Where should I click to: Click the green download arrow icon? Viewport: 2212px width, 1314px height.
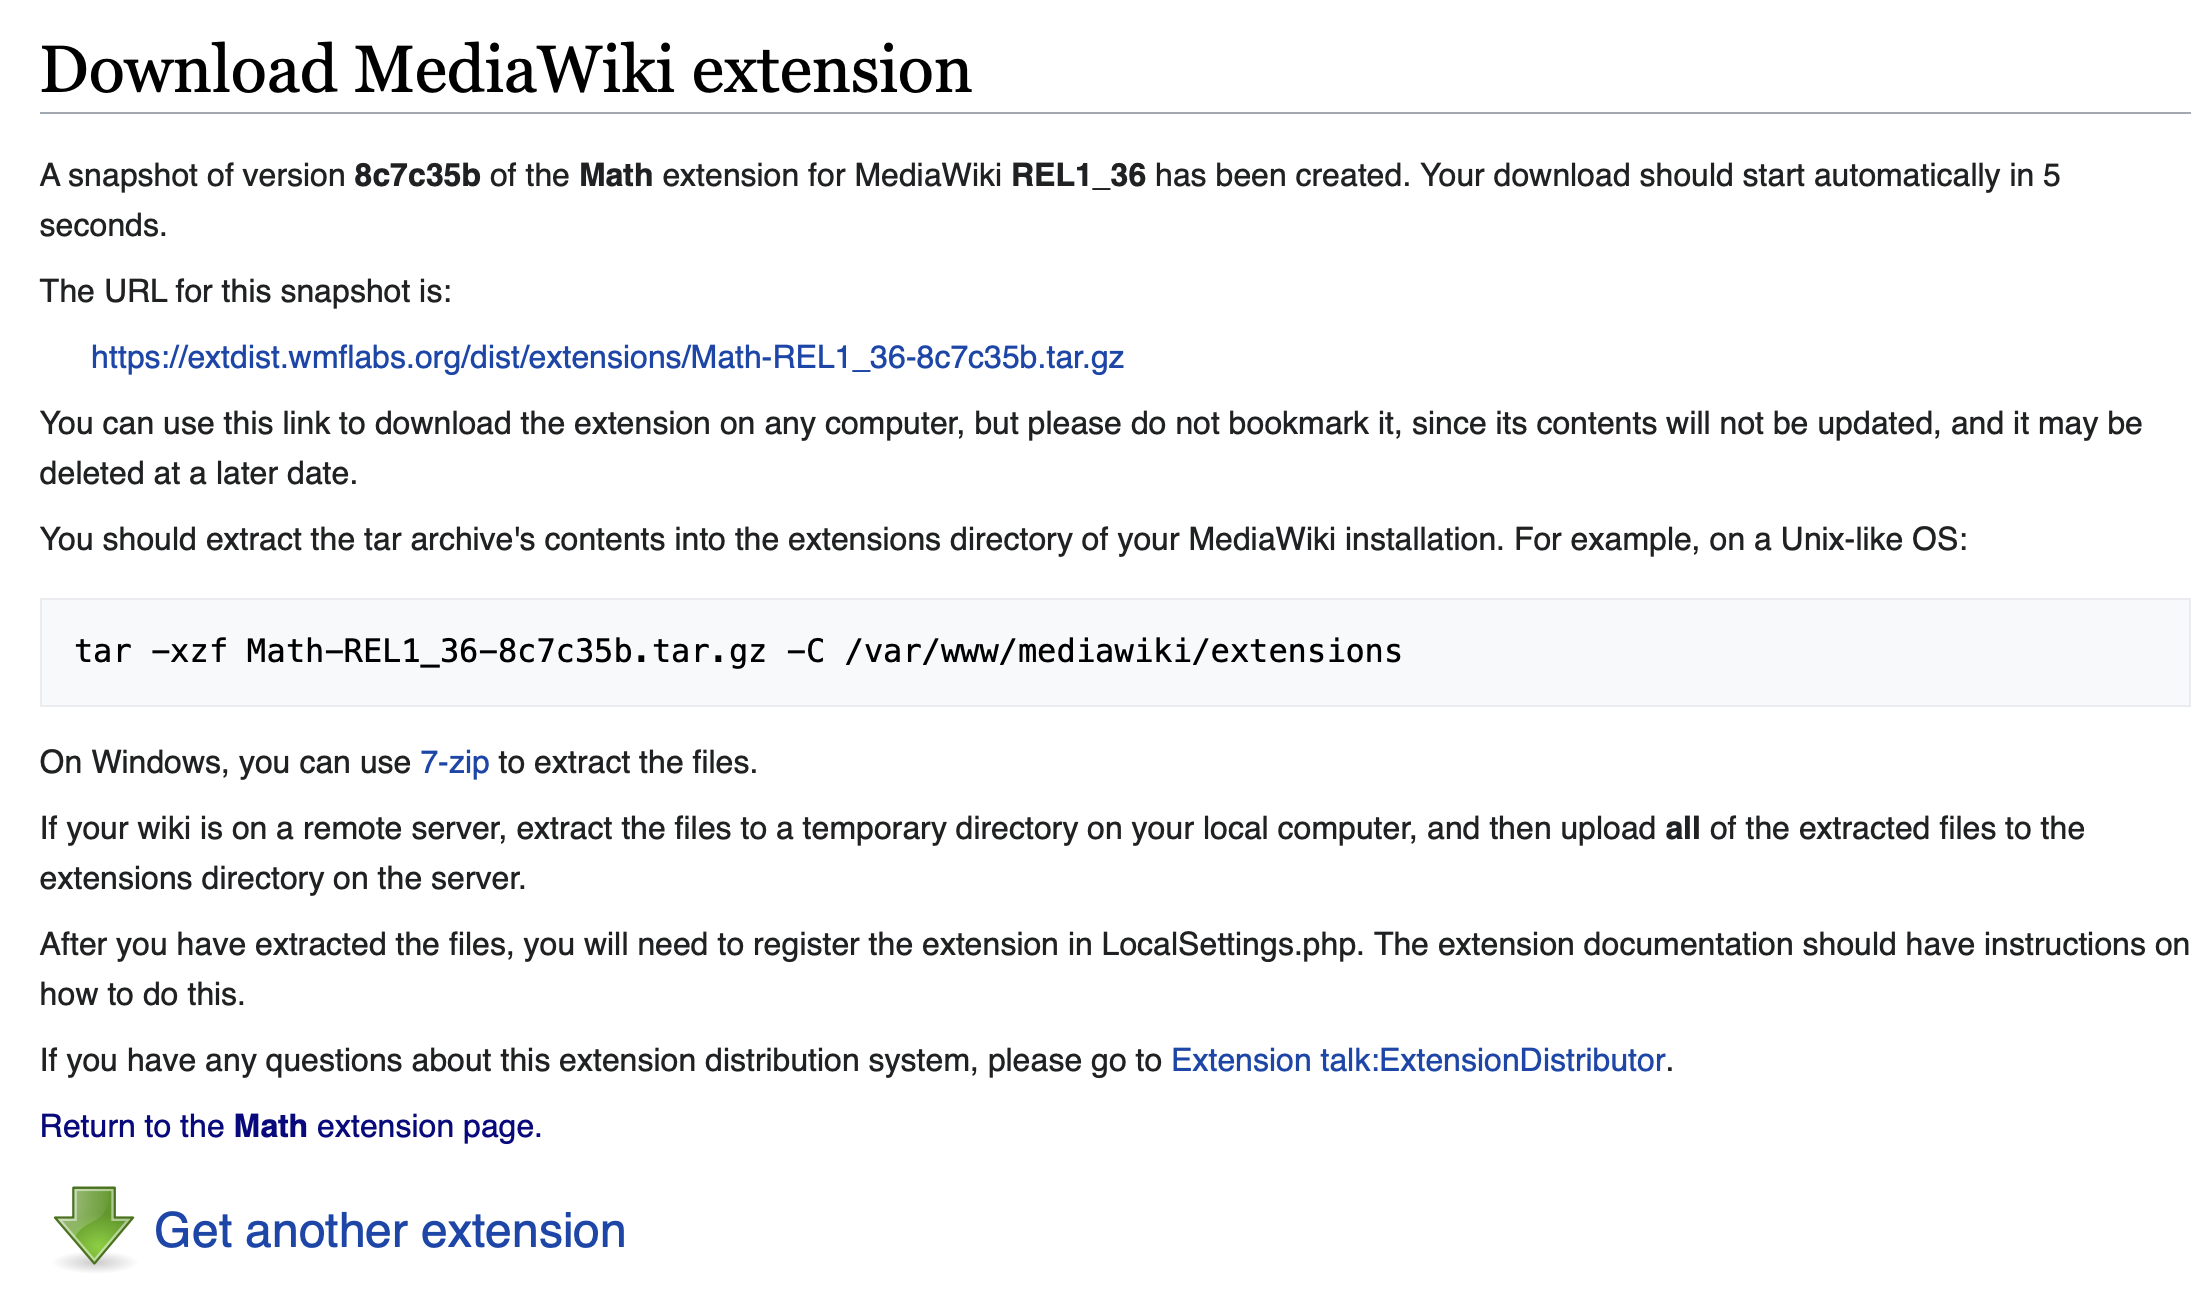point(93,1227)
